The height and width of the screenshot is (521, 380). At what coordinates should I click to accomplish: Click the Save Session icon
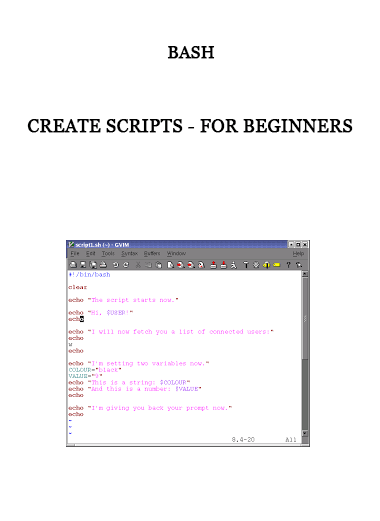pyautogui.click(x=224, y=265)
